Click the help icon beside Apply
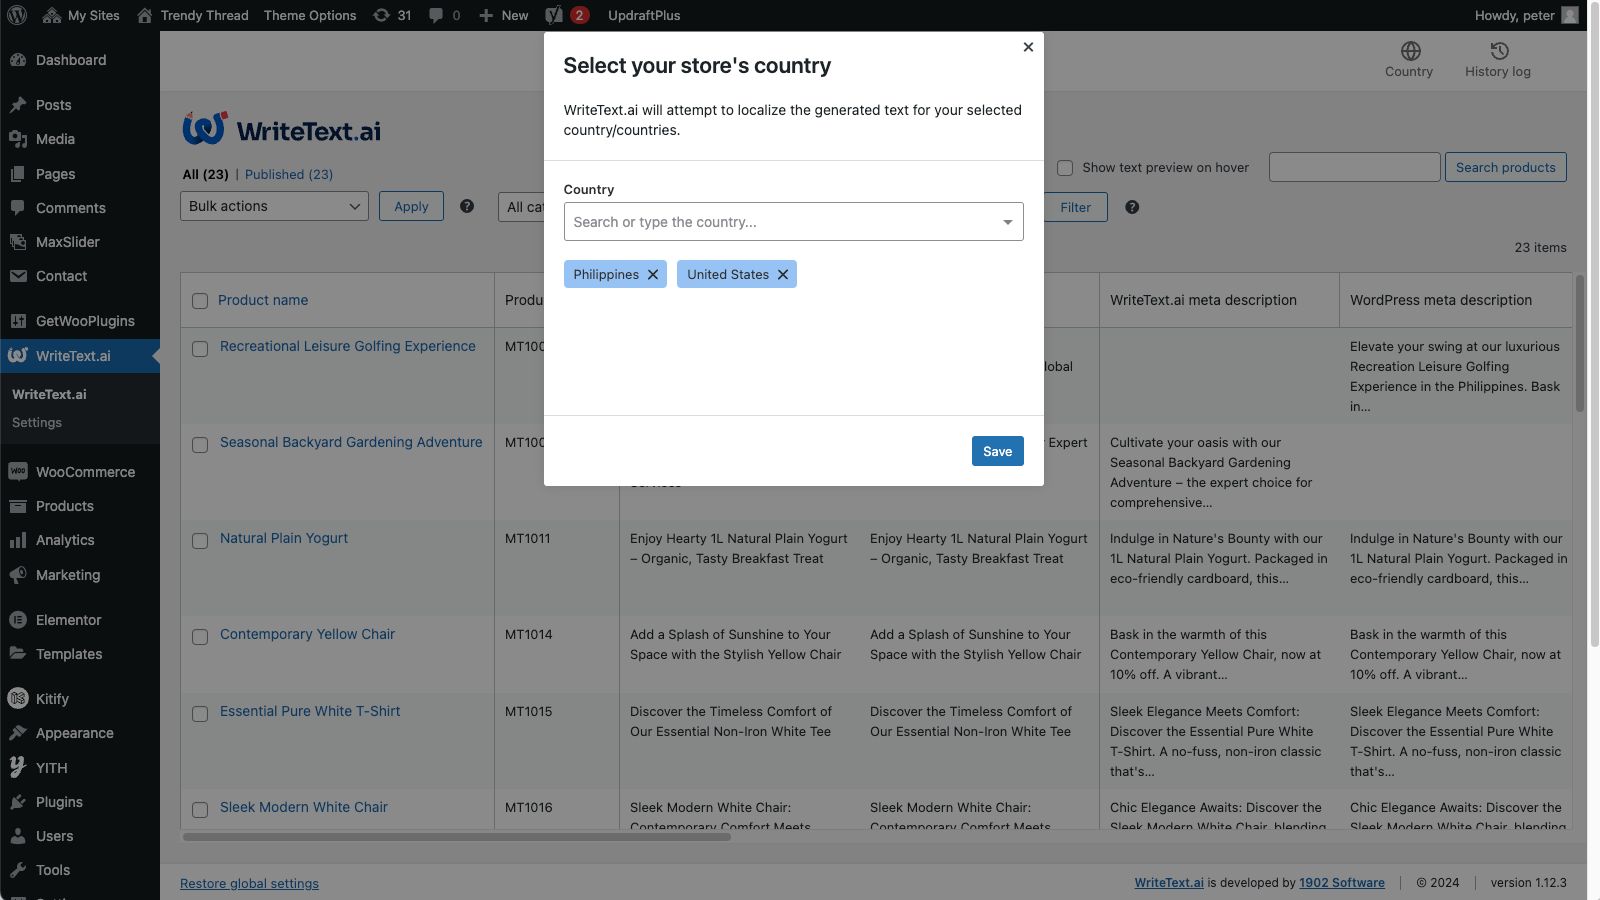This screenshot has width=1600, height=900. (467, 207)
